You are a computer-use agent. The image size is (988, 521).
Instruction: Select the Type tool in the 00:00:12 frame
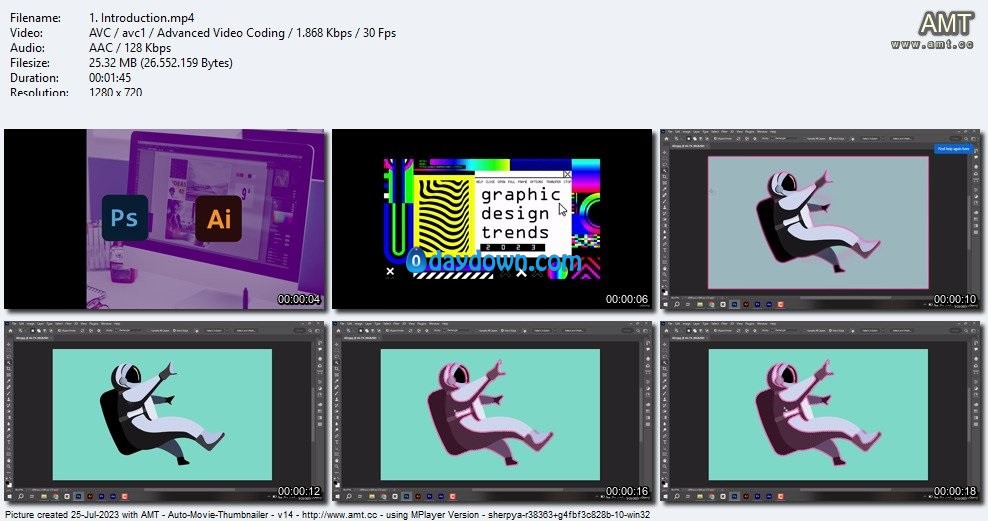[x=9, y=442]
